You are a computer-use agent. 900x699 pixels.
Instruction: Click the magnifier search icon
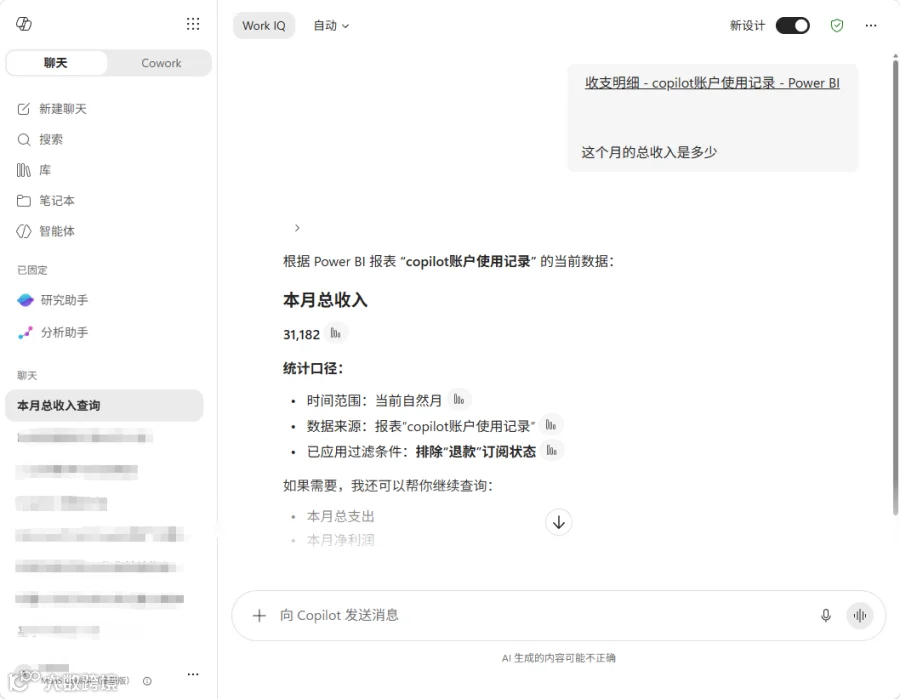(x=24, y=139)
